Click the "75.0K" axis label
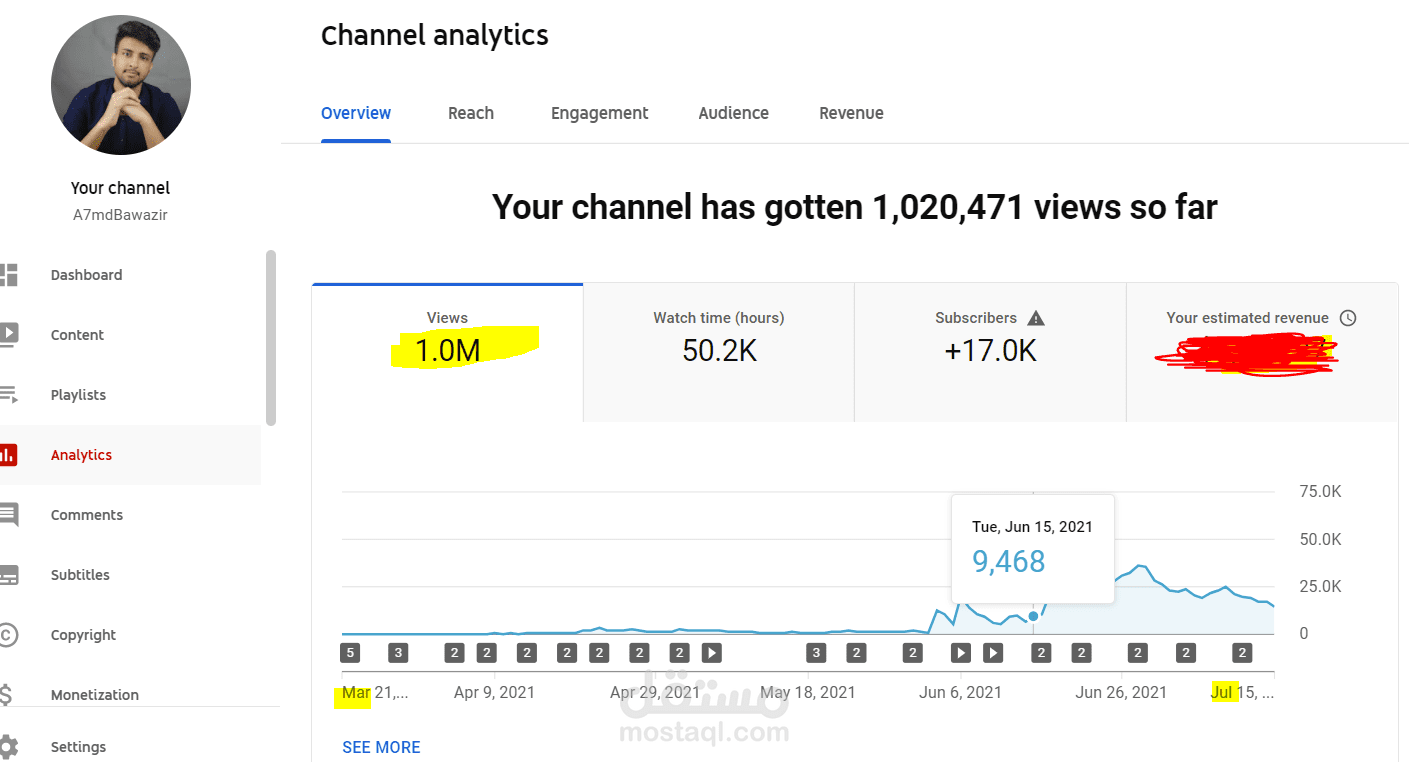Screen dimensions: 1409x762 1320,491
